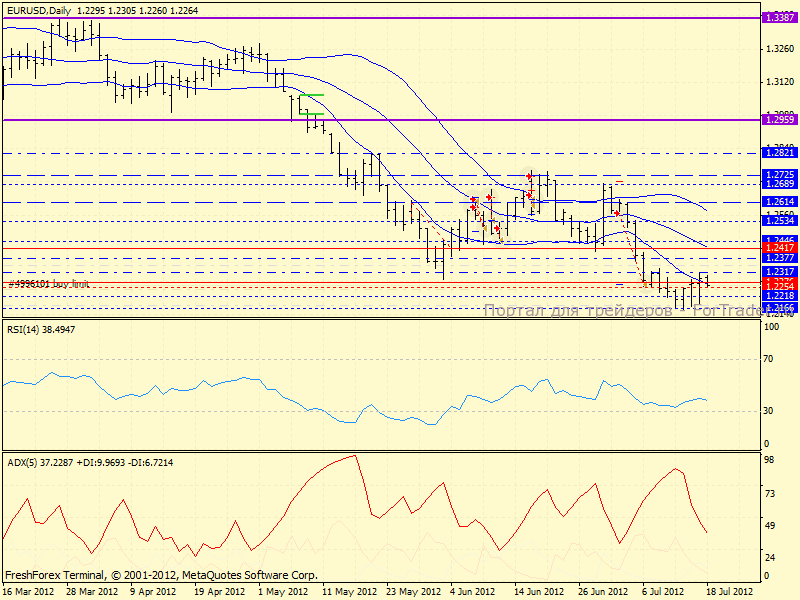Screen dimensions: 800x600
Task: Click the blue 1.2614 price label
Action: pos(779,202)
